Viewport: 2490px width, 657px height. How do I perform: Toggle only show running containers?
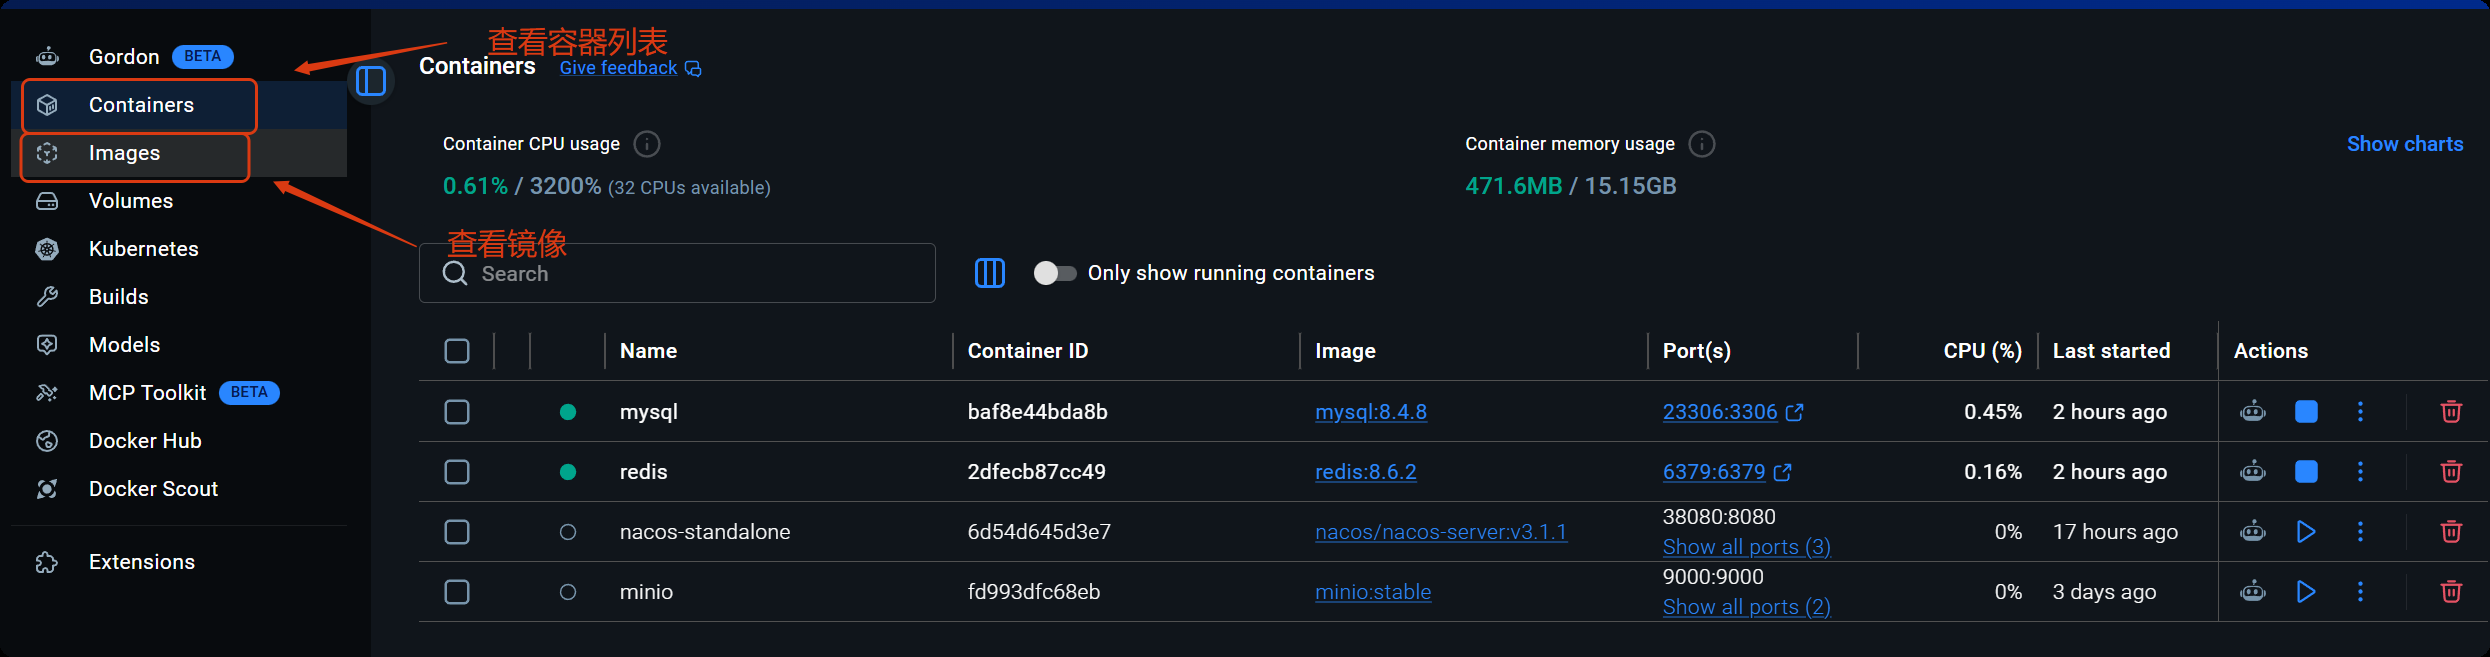pyautogui.click(x=1055, y=273)
